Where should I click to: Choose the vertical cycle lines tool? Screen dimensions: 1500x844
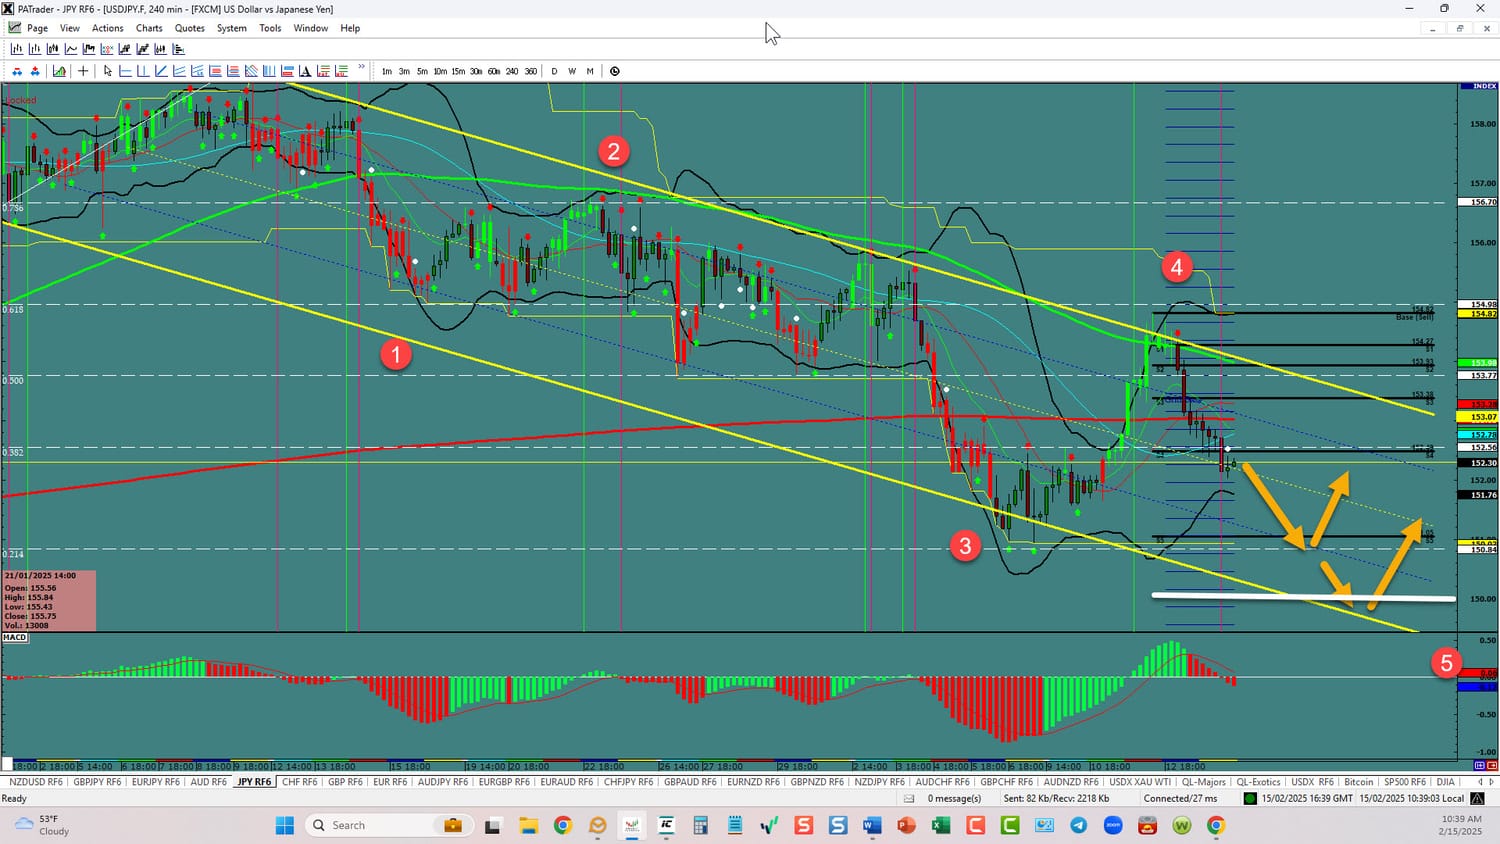[x=270, y=71]
